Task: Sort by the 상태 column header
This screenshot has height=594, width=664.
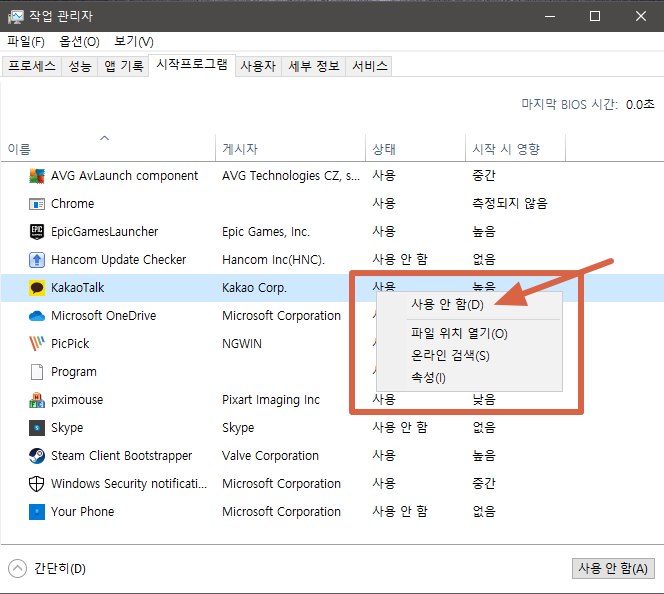Action: [x=415, y=148]
